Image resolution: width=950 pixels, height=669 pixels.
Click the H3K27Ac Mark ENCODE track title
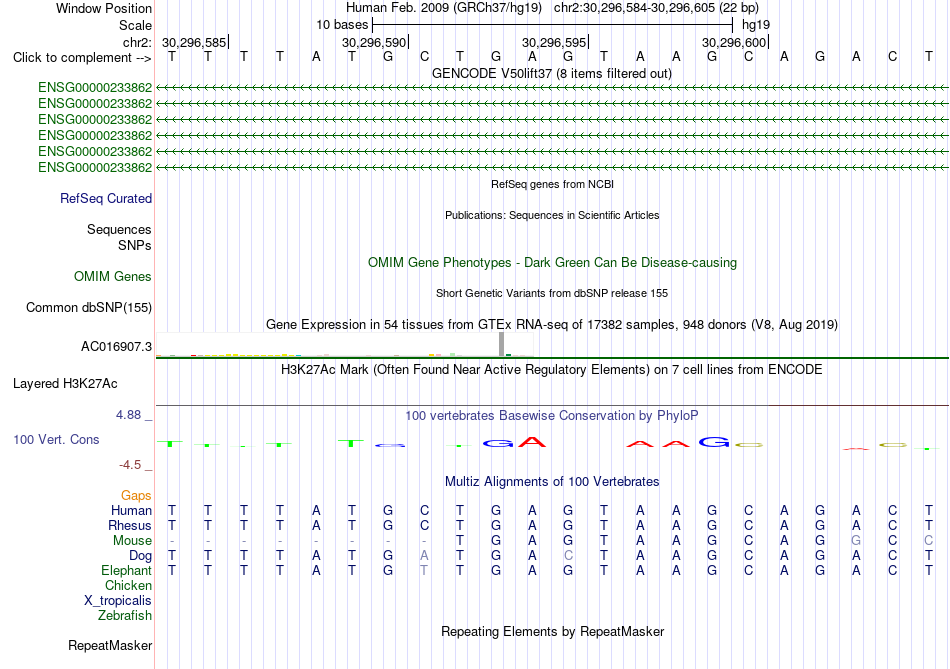pyautogui.click(x=552, y=369)
